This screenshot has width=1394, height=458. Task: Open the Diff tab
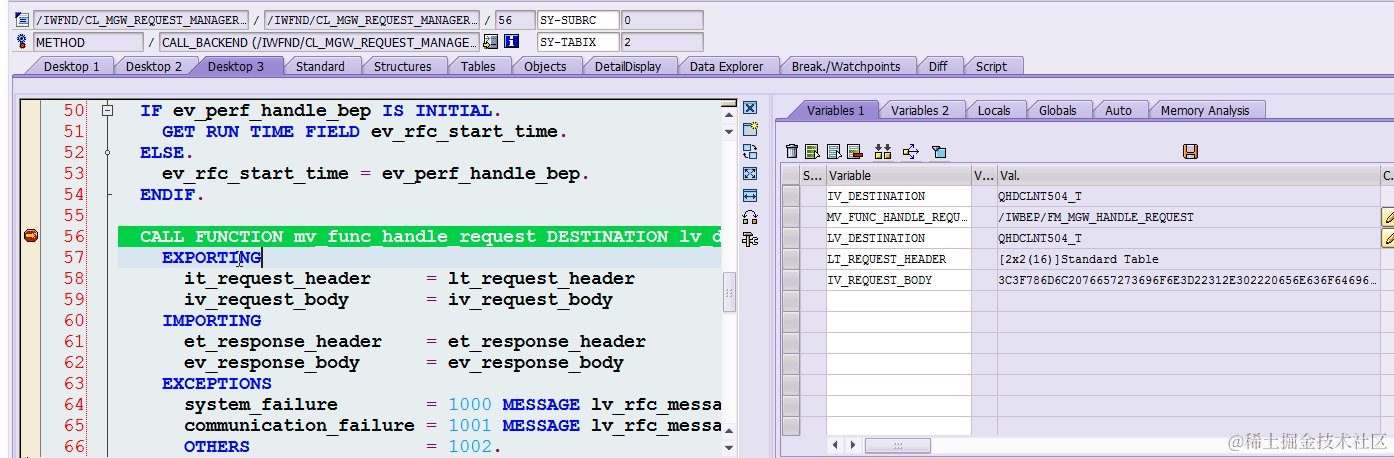coord(938,66)
